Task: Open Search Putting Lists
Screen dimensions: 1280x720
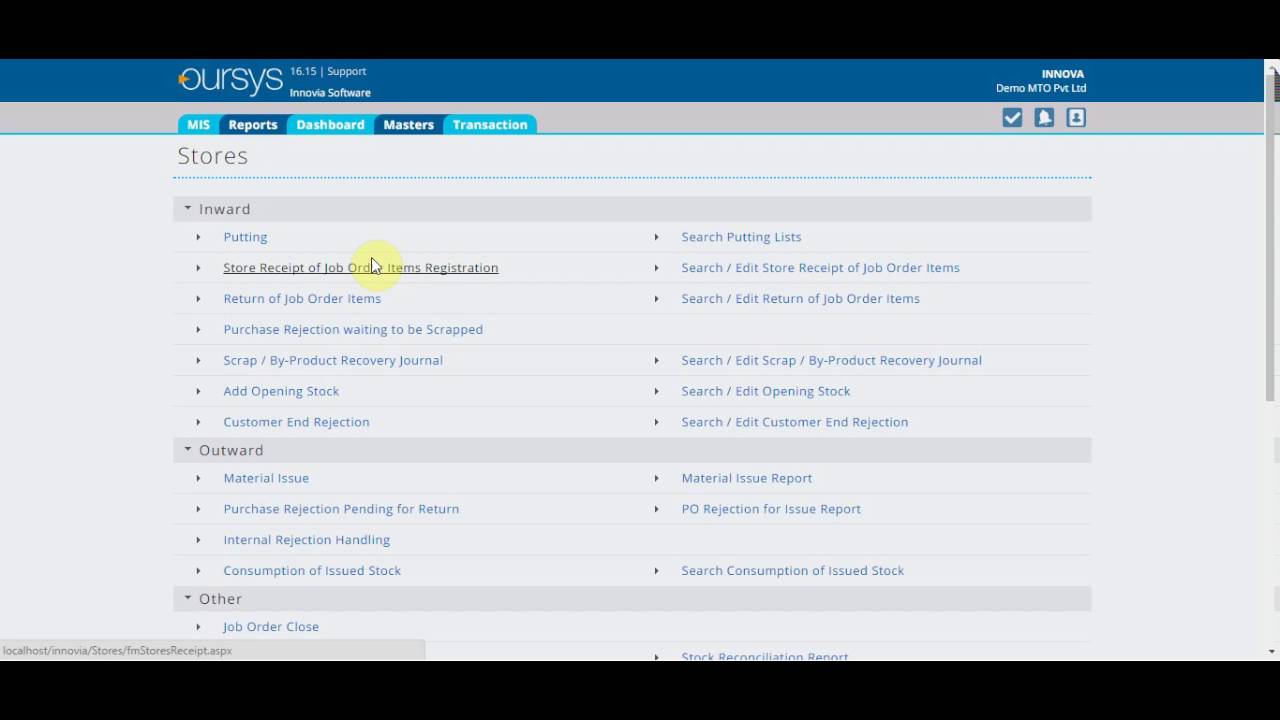Action: pos(741,237)
